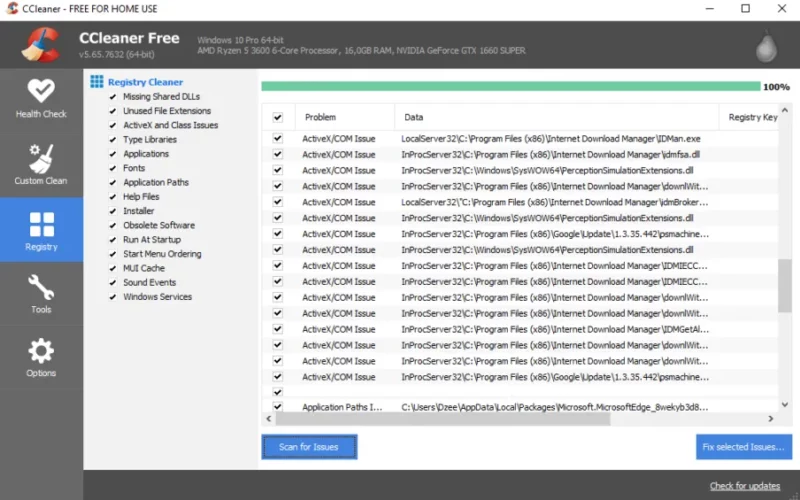The image size is (800, 500).
Task: Select the LocalServer32 IDMan.exe data cell
Action: (551, 139)
